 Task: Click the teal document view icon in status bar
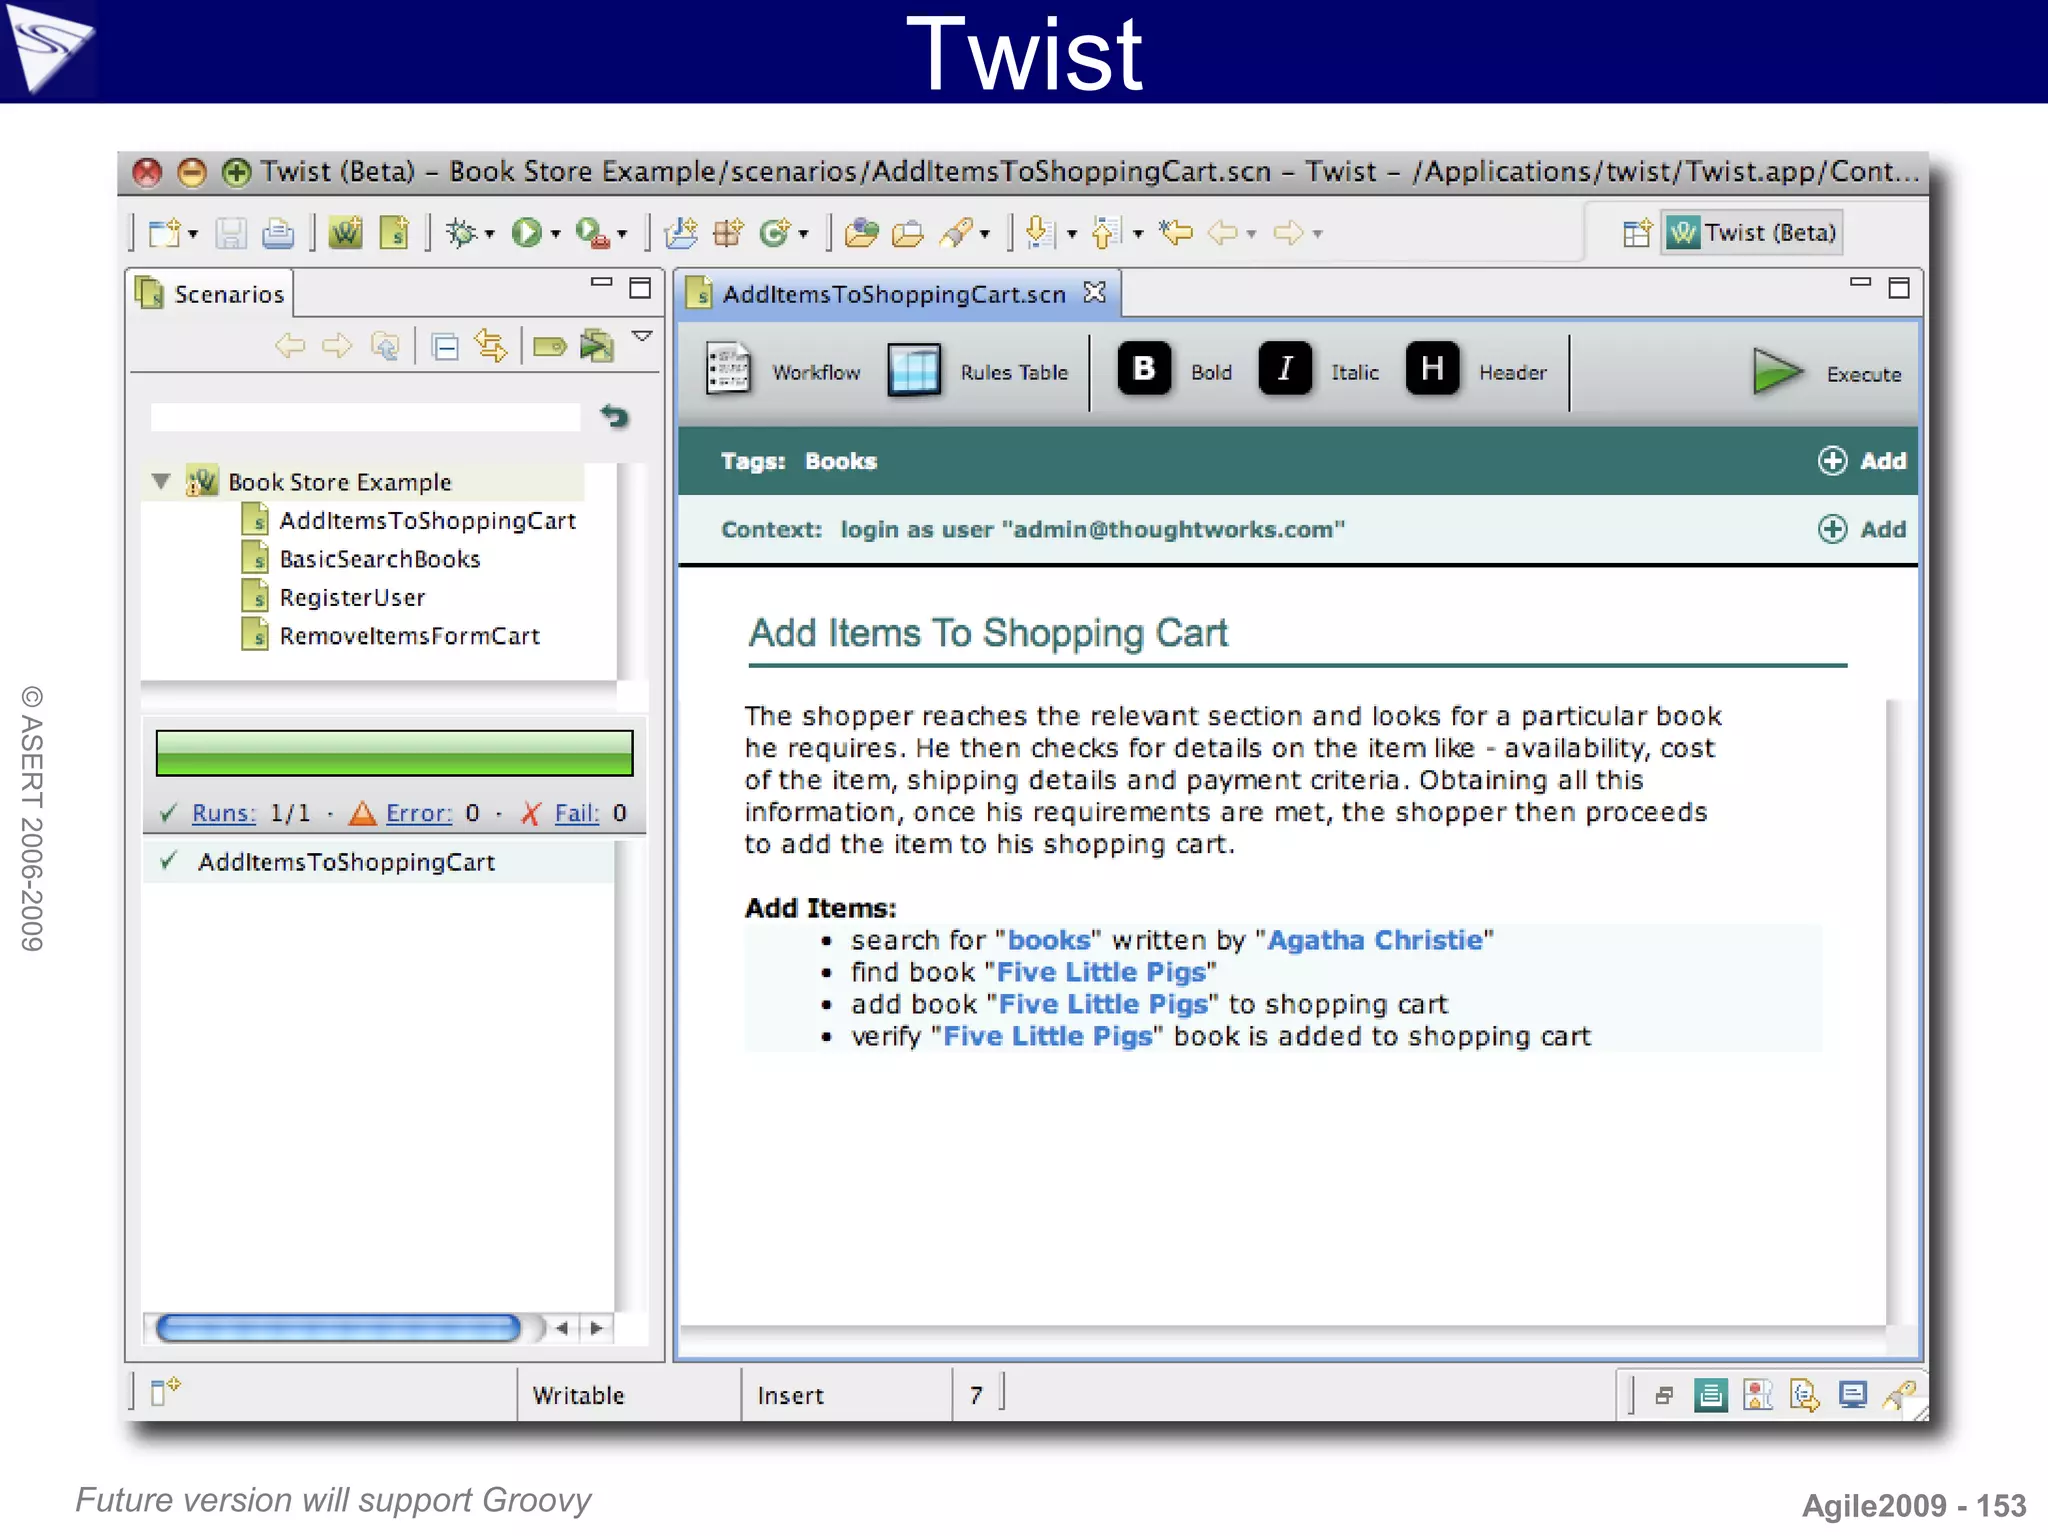(1710, 1394)
